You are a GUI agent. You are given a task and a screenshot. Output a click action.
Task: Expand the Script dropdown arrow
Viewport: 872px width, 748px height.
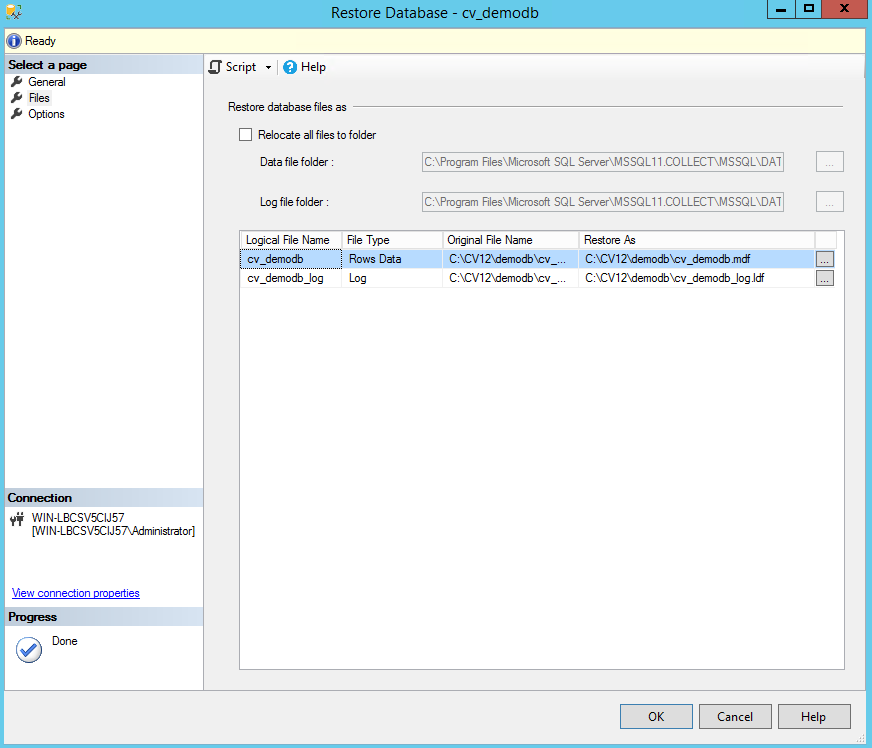tap(268, 67)
